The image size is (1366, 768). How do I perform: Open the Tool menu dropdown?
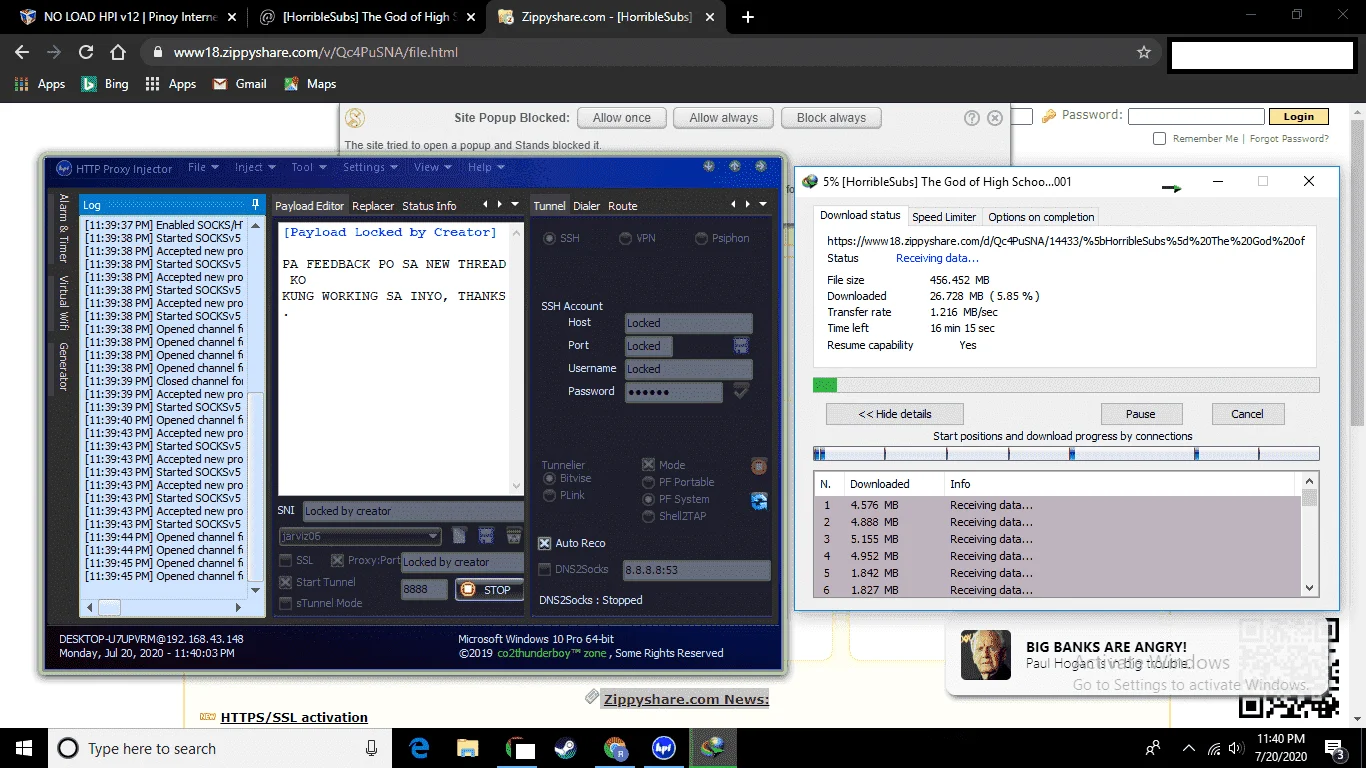[x=308, y=167]
